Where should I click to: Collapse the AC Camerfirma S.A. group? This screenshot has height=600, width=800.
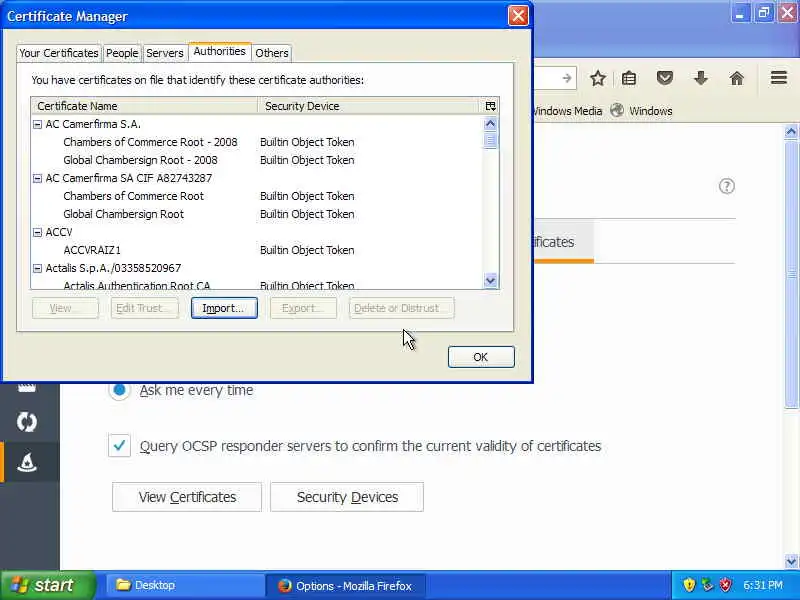(x=37, y=124)
